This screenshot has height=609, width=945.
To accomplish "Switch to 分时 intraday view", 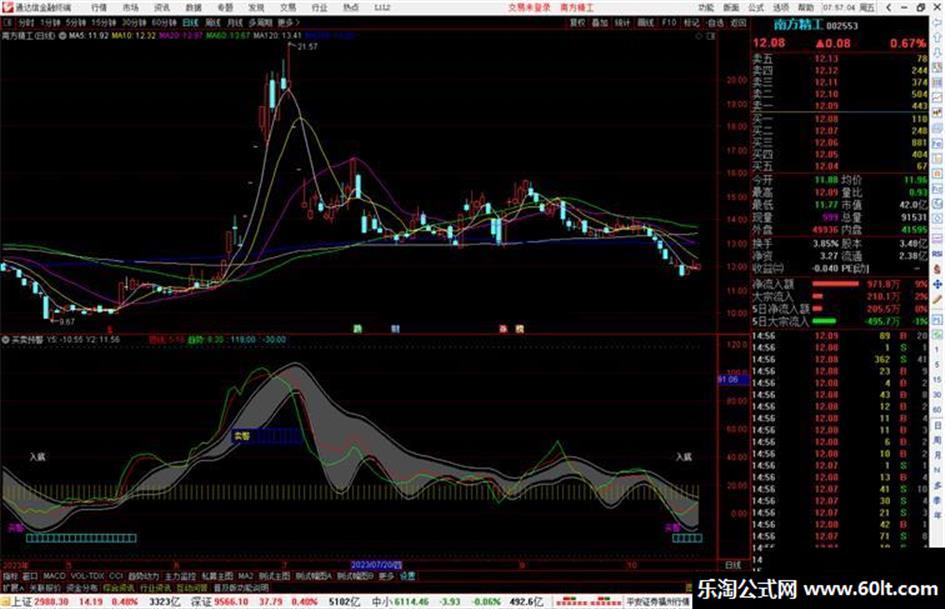I will (x=25, y=22).
